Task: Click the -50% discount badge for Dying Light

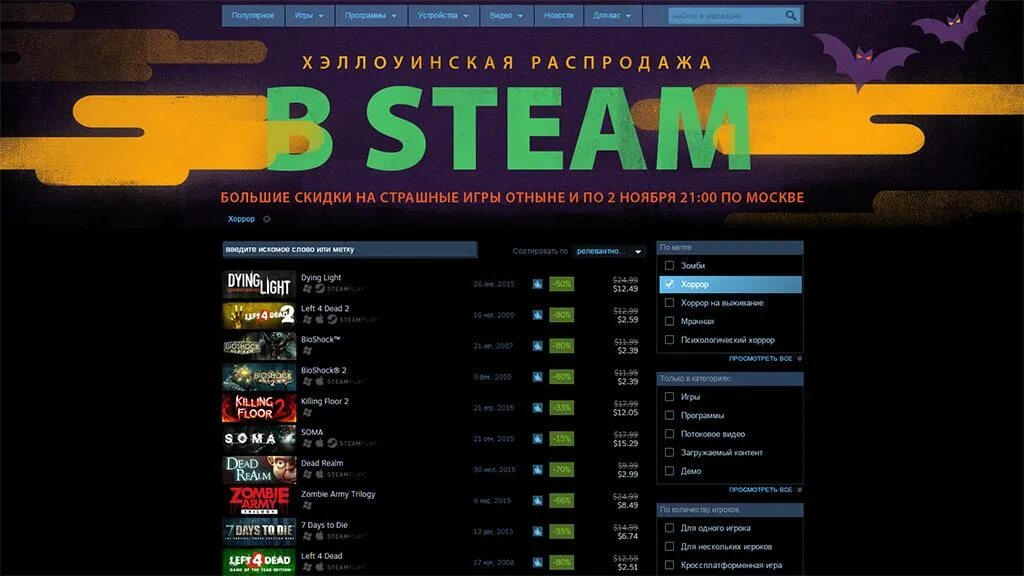Action: point(562,284)
